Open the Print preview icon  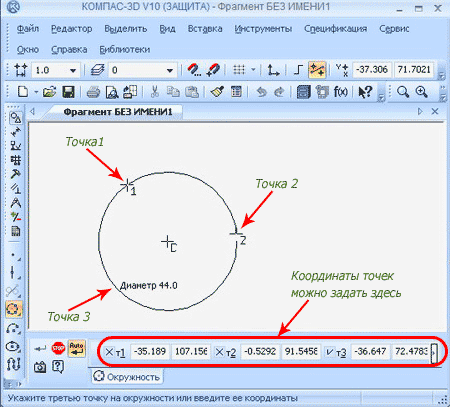click(x=112, y=92)
